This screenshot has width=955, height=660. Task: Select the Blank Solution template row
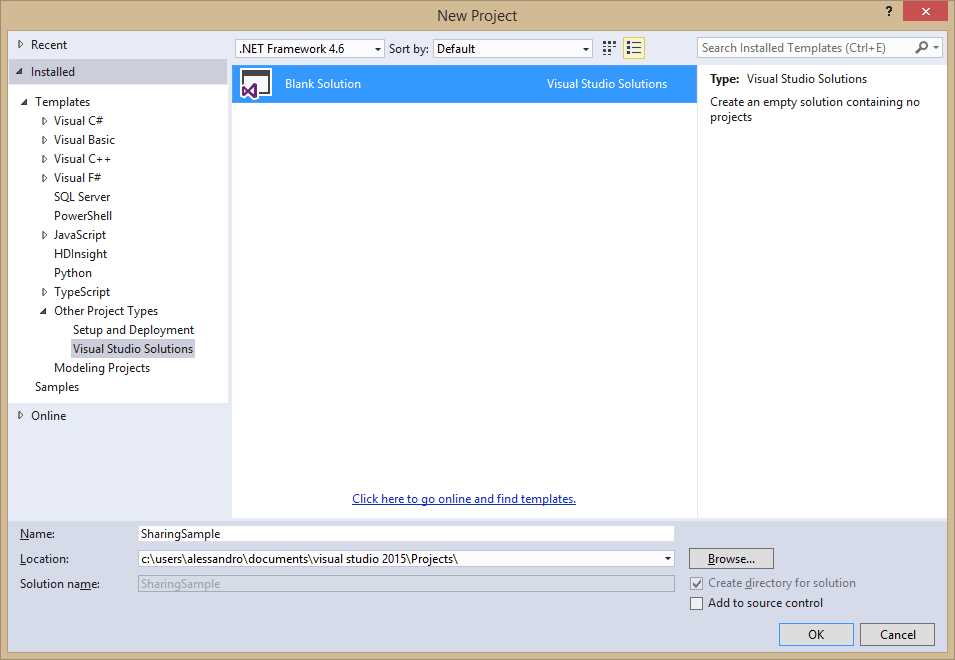(x=464, y=84)
